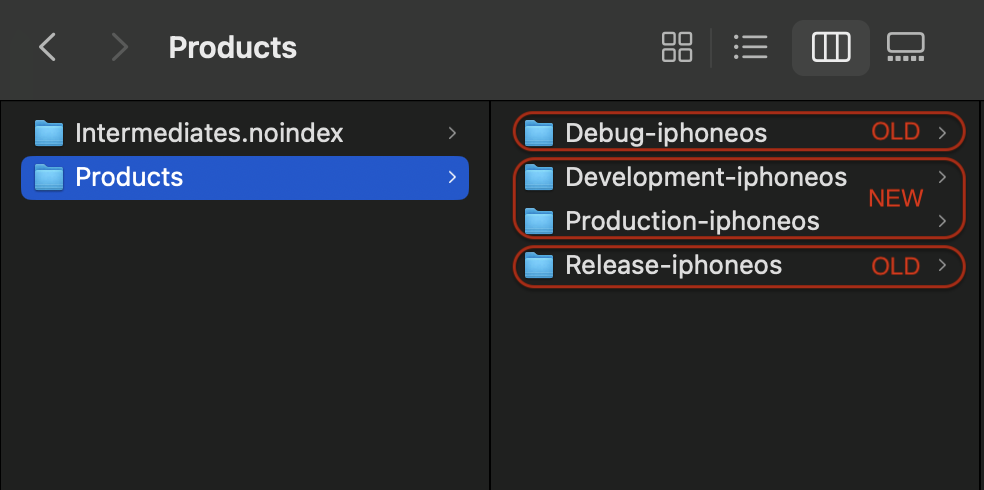Screen dimensions: 984x490
Task: Go forward using the right chevron
Action: tap(119, 48)
